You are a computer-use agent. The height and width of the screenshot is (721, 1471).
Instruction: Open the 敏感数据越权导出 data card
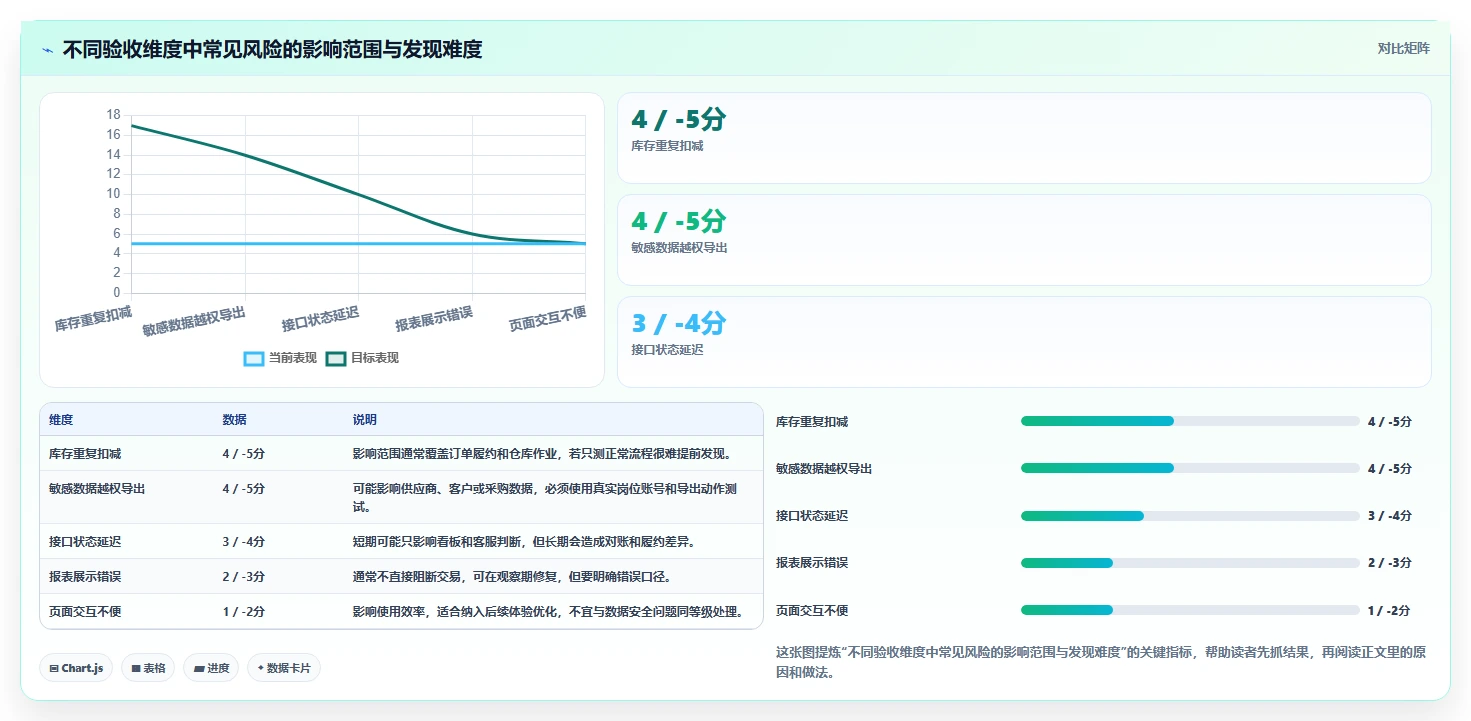click(x=1024, y=240)
